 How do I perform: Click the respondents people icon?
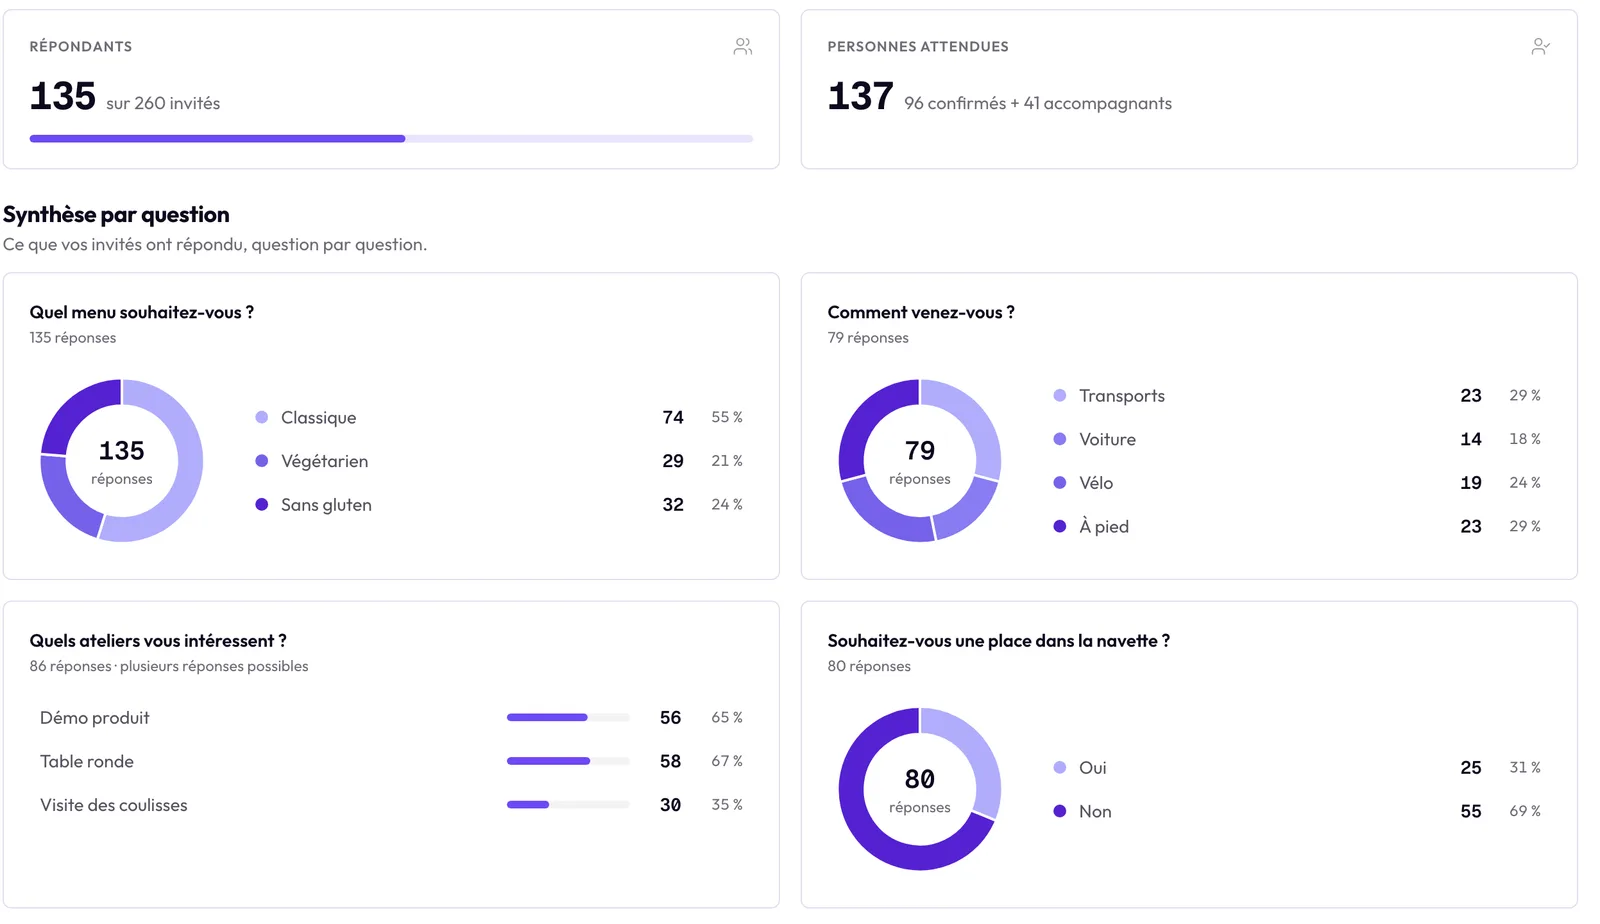[x=742, y=47]
